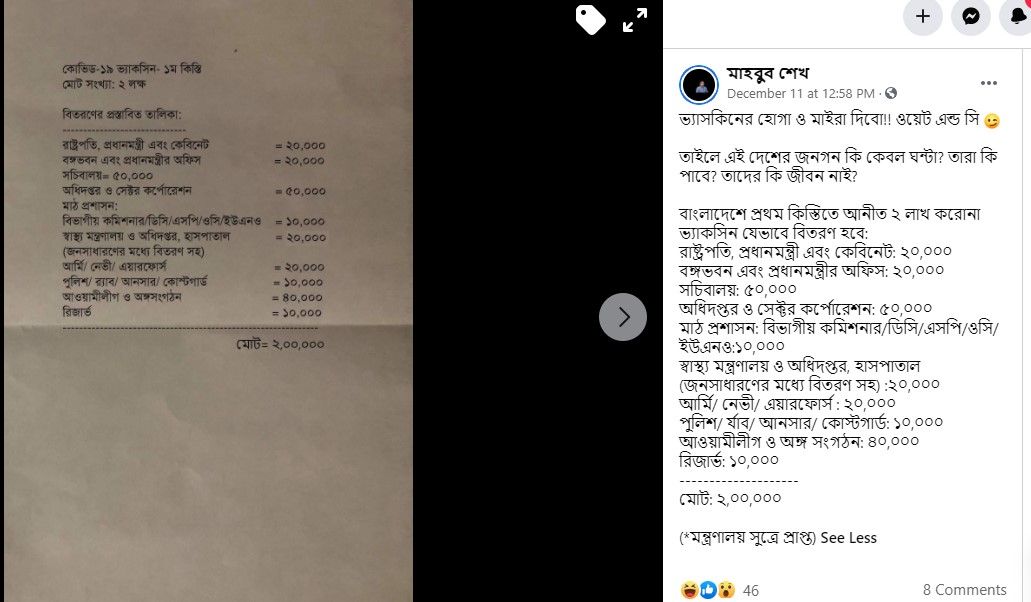Click the wink emoji in the post

[x=992, y=121]
